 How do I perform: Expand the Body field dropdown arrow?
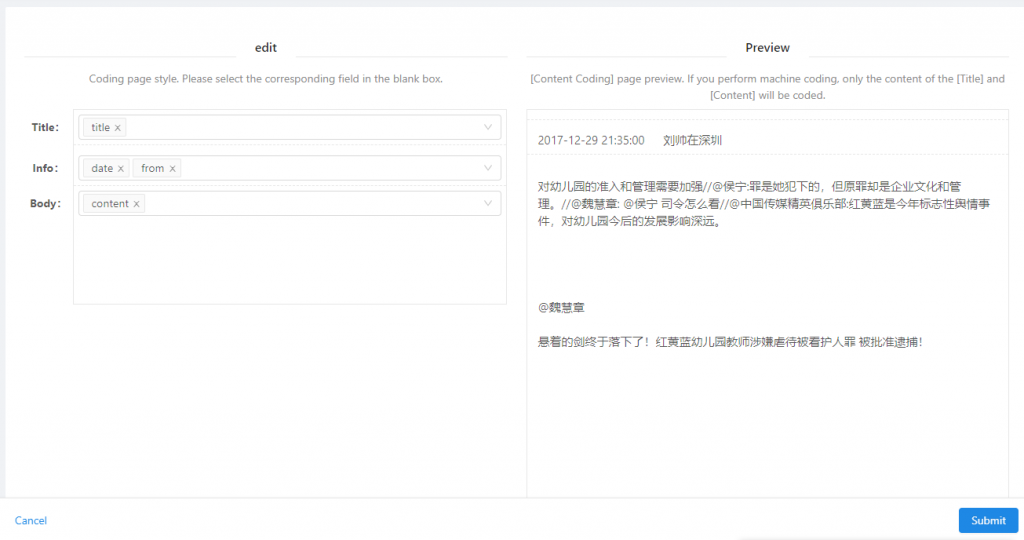(x=488, y=203)
